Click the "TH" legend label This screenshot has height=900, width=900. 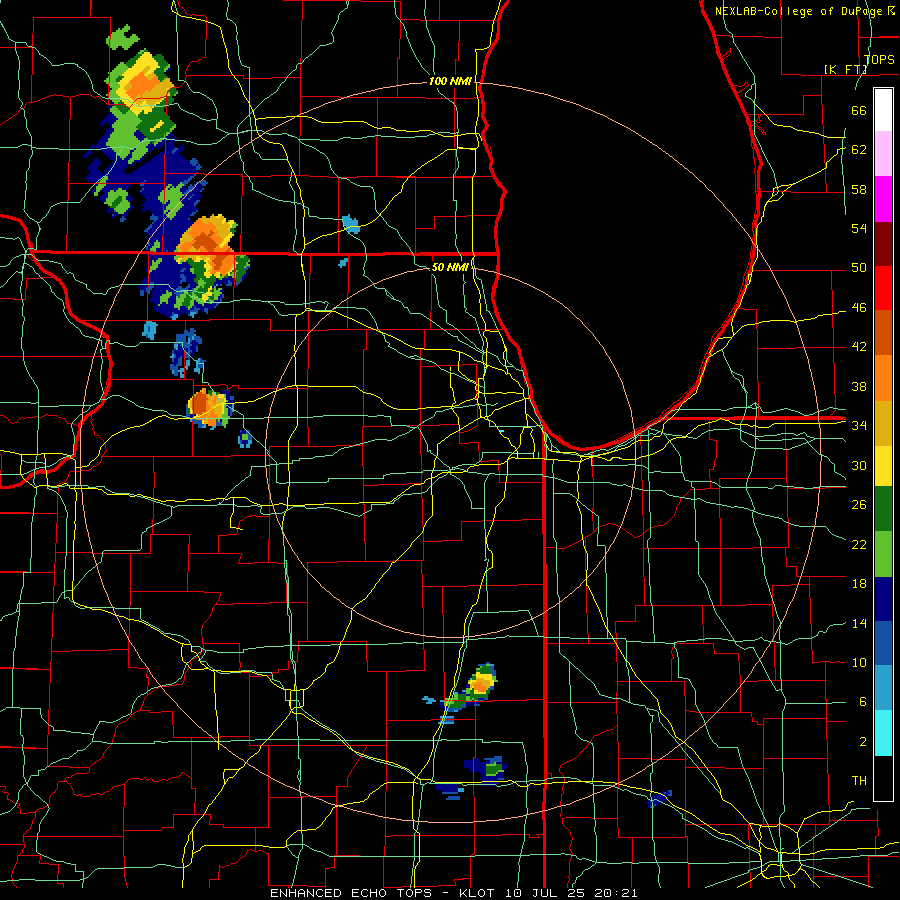859,781
